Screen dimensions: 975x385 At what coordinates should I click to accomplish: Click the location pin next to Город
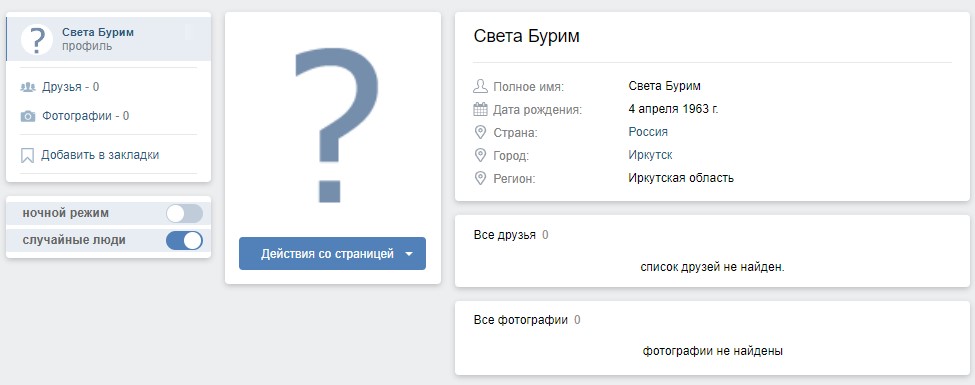[480, 155]
